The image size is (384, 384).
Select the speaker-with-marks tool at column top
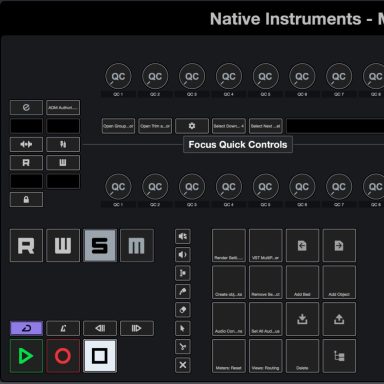(183, 236)
